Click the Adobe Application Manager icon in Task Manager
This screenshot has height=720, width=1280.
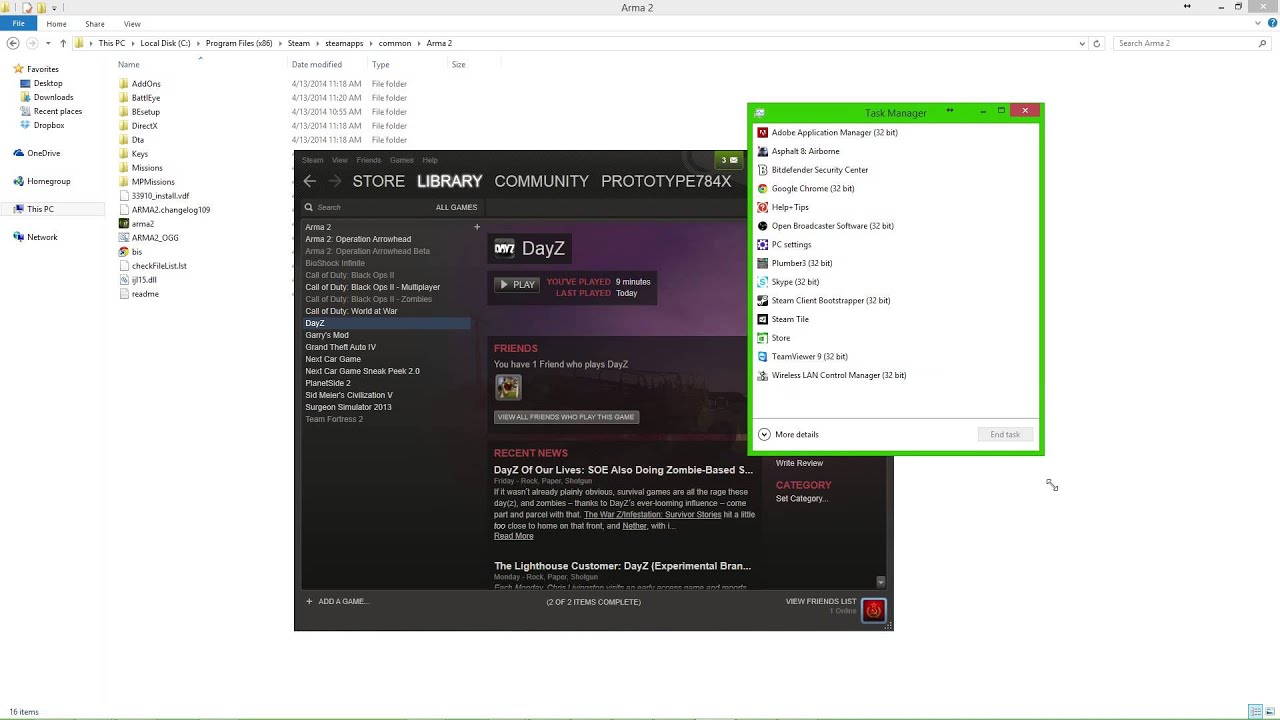(x=762, y=132)
